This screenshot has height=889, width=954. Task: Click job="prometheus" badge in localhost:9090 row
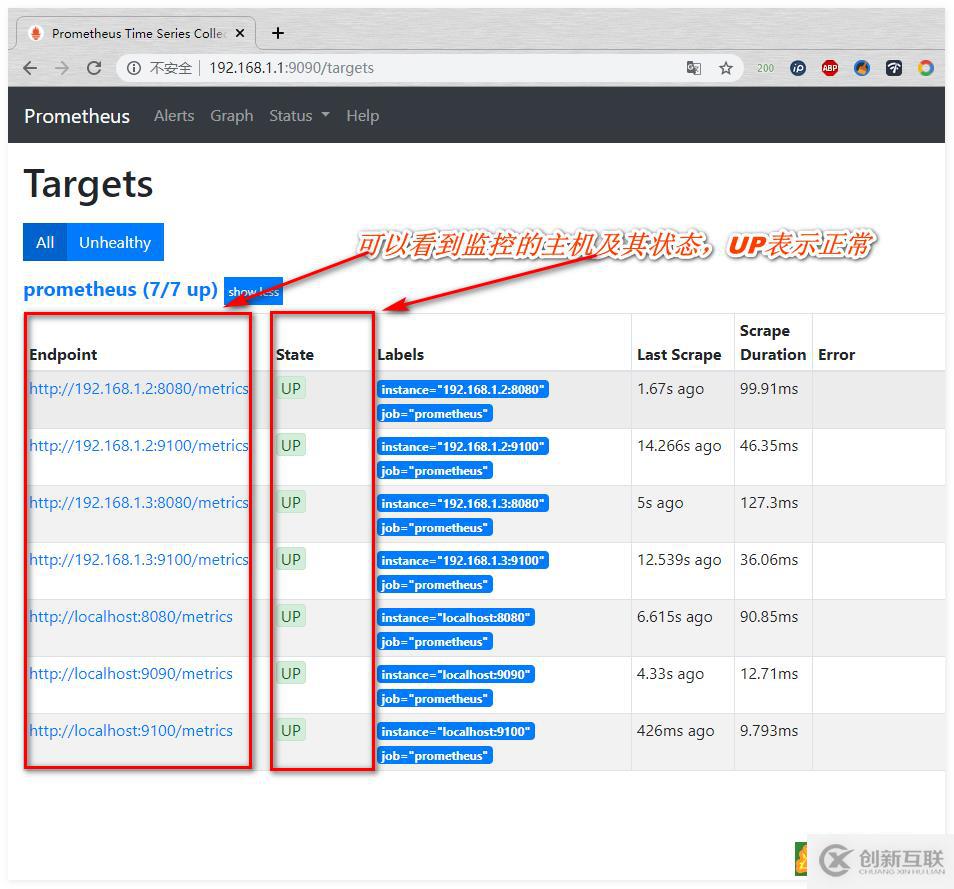pos(434,699)
